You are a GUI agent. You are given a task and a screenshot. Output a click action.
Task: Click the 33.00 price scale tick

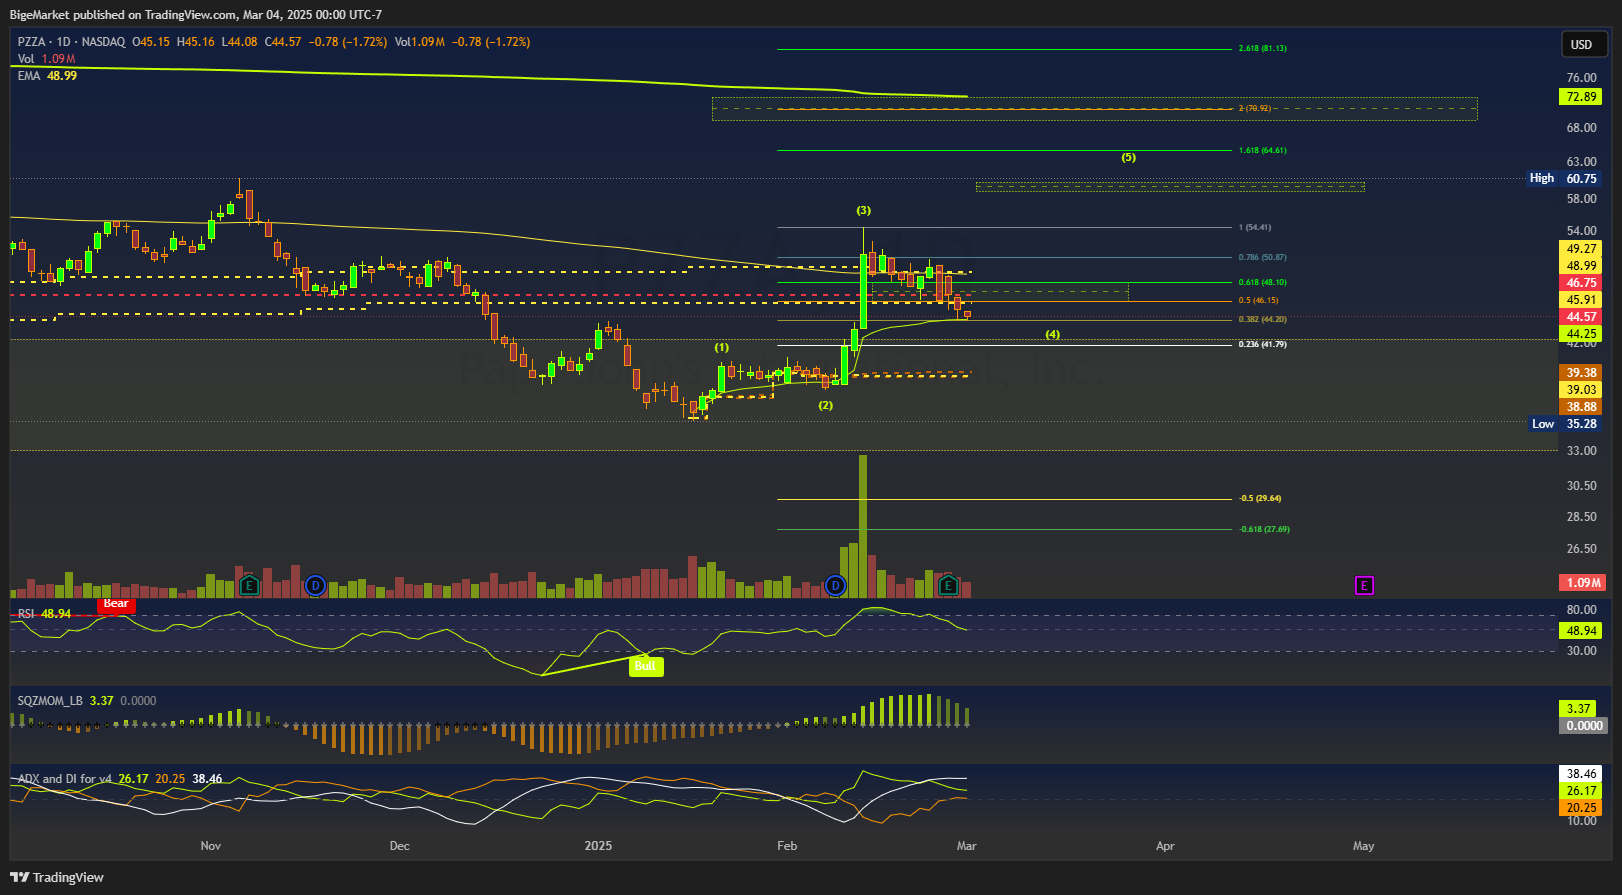click(1581, 451)
